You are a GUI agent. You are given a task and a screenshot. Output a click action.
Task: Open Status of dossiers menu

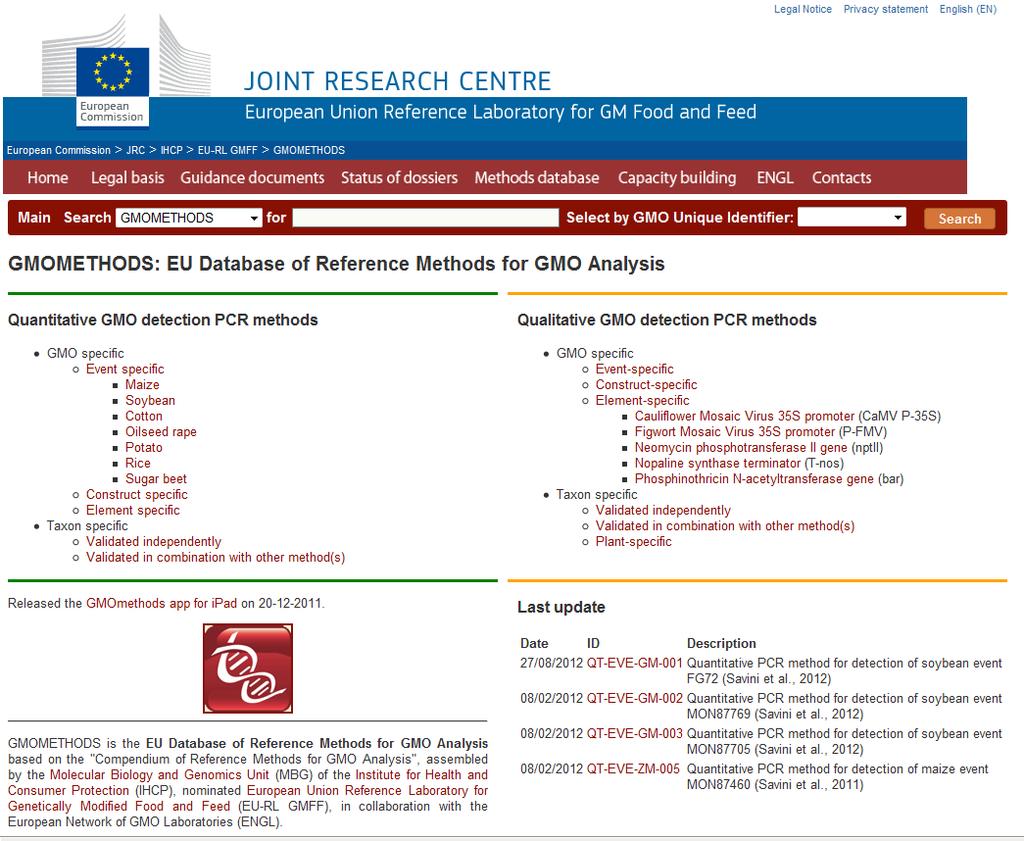pos(399,178)
